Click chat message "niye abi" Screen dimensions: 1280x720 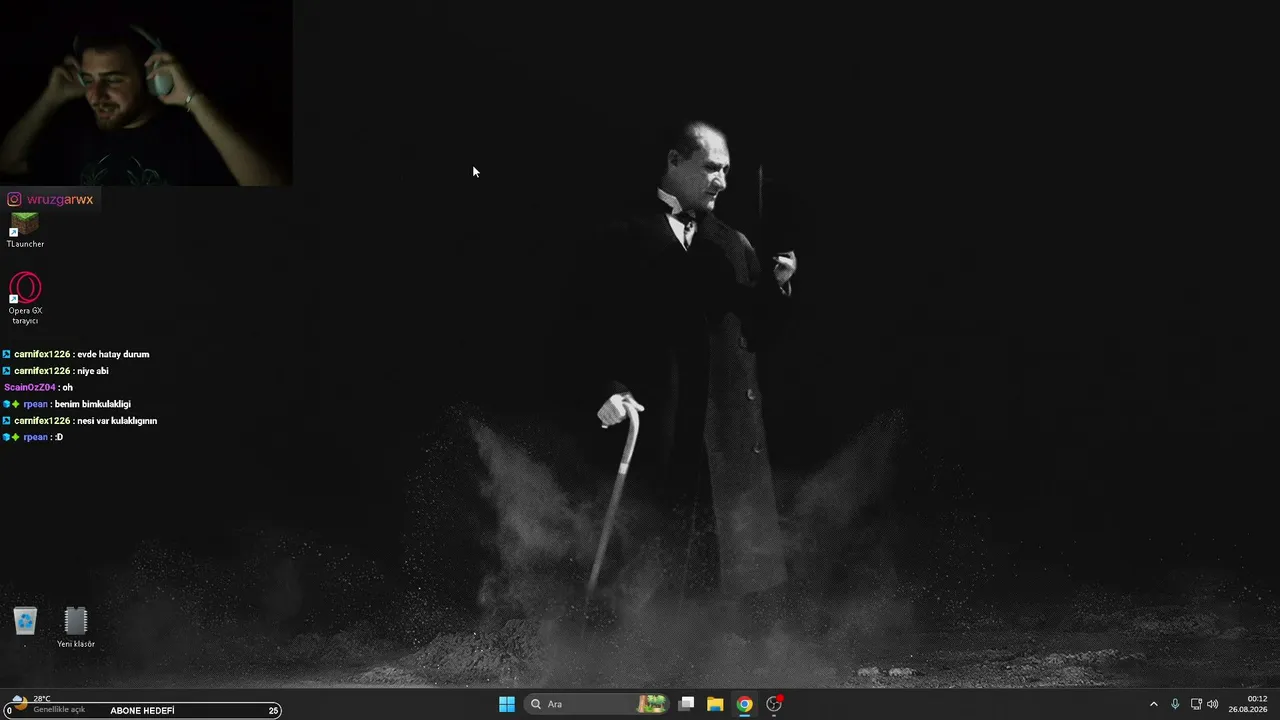pyautogui.click(x=92, y=371)
